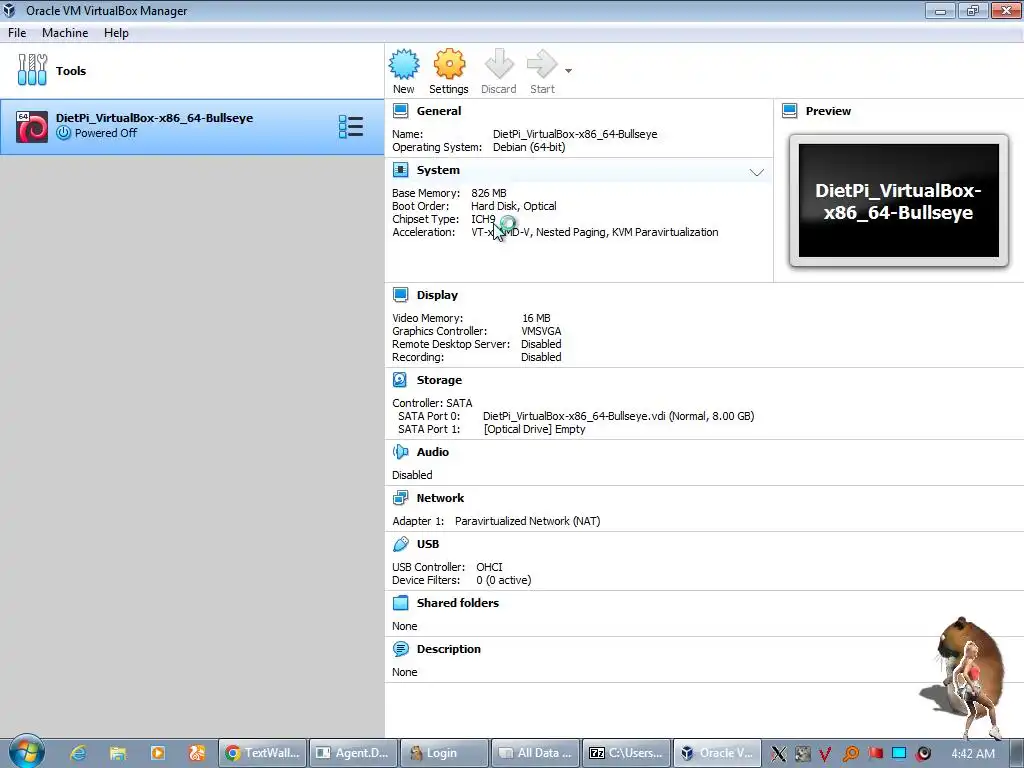The width and height of the screenshot is (1024, 768).
Task: Click the Storage section disk icon
Action: (400, 379)
